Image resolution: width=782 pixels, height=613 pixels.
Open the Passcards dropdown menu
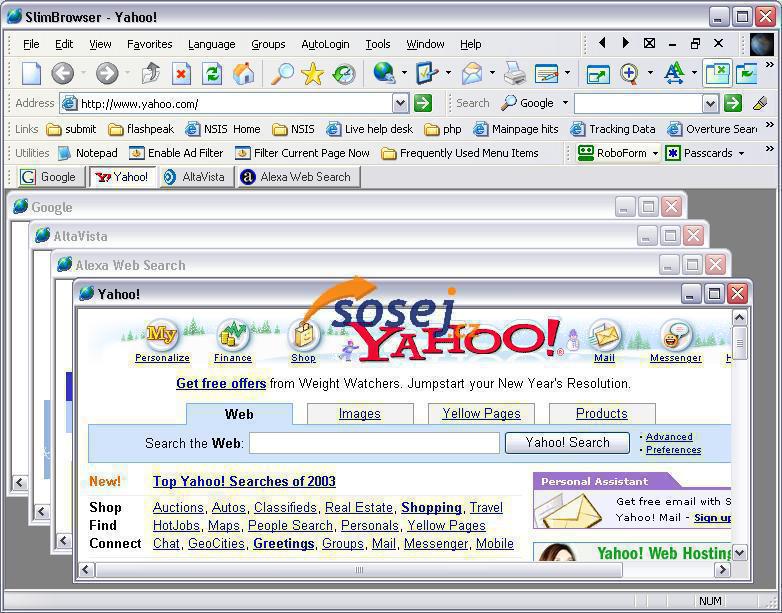click(741, 153)
